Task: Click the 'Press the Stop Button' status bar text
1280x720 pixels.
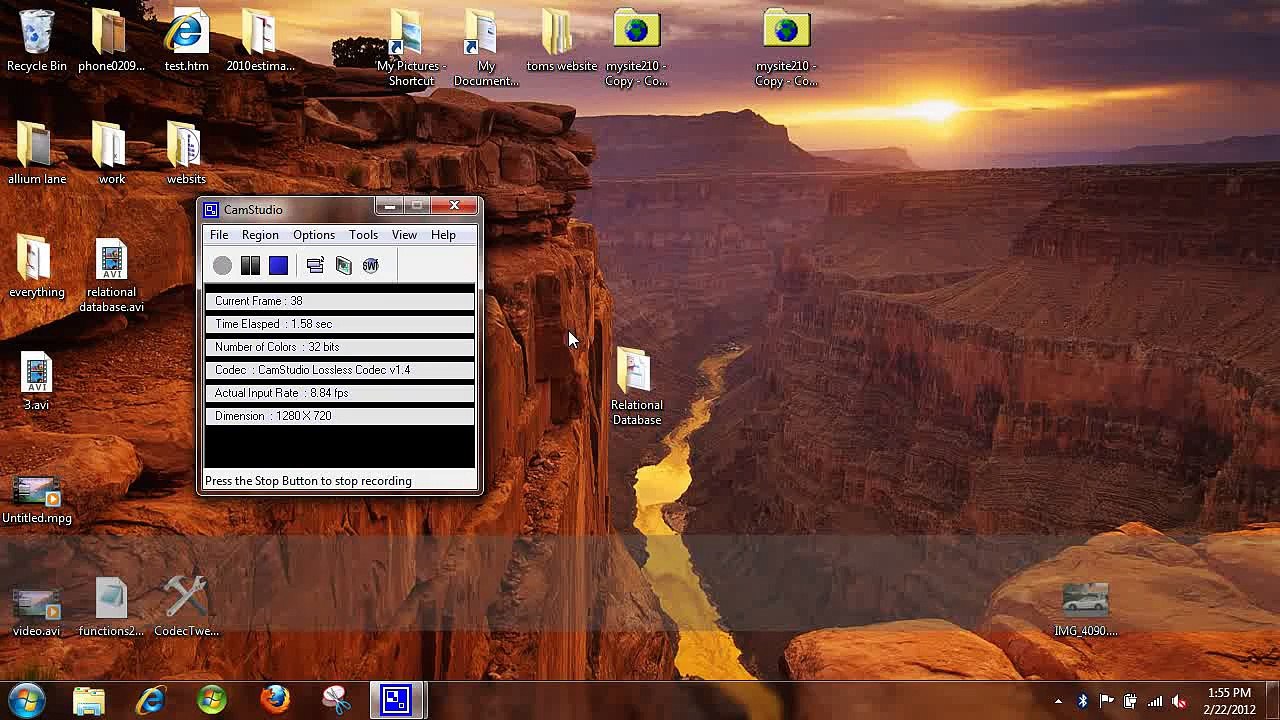Action: (x=308, y=481)
